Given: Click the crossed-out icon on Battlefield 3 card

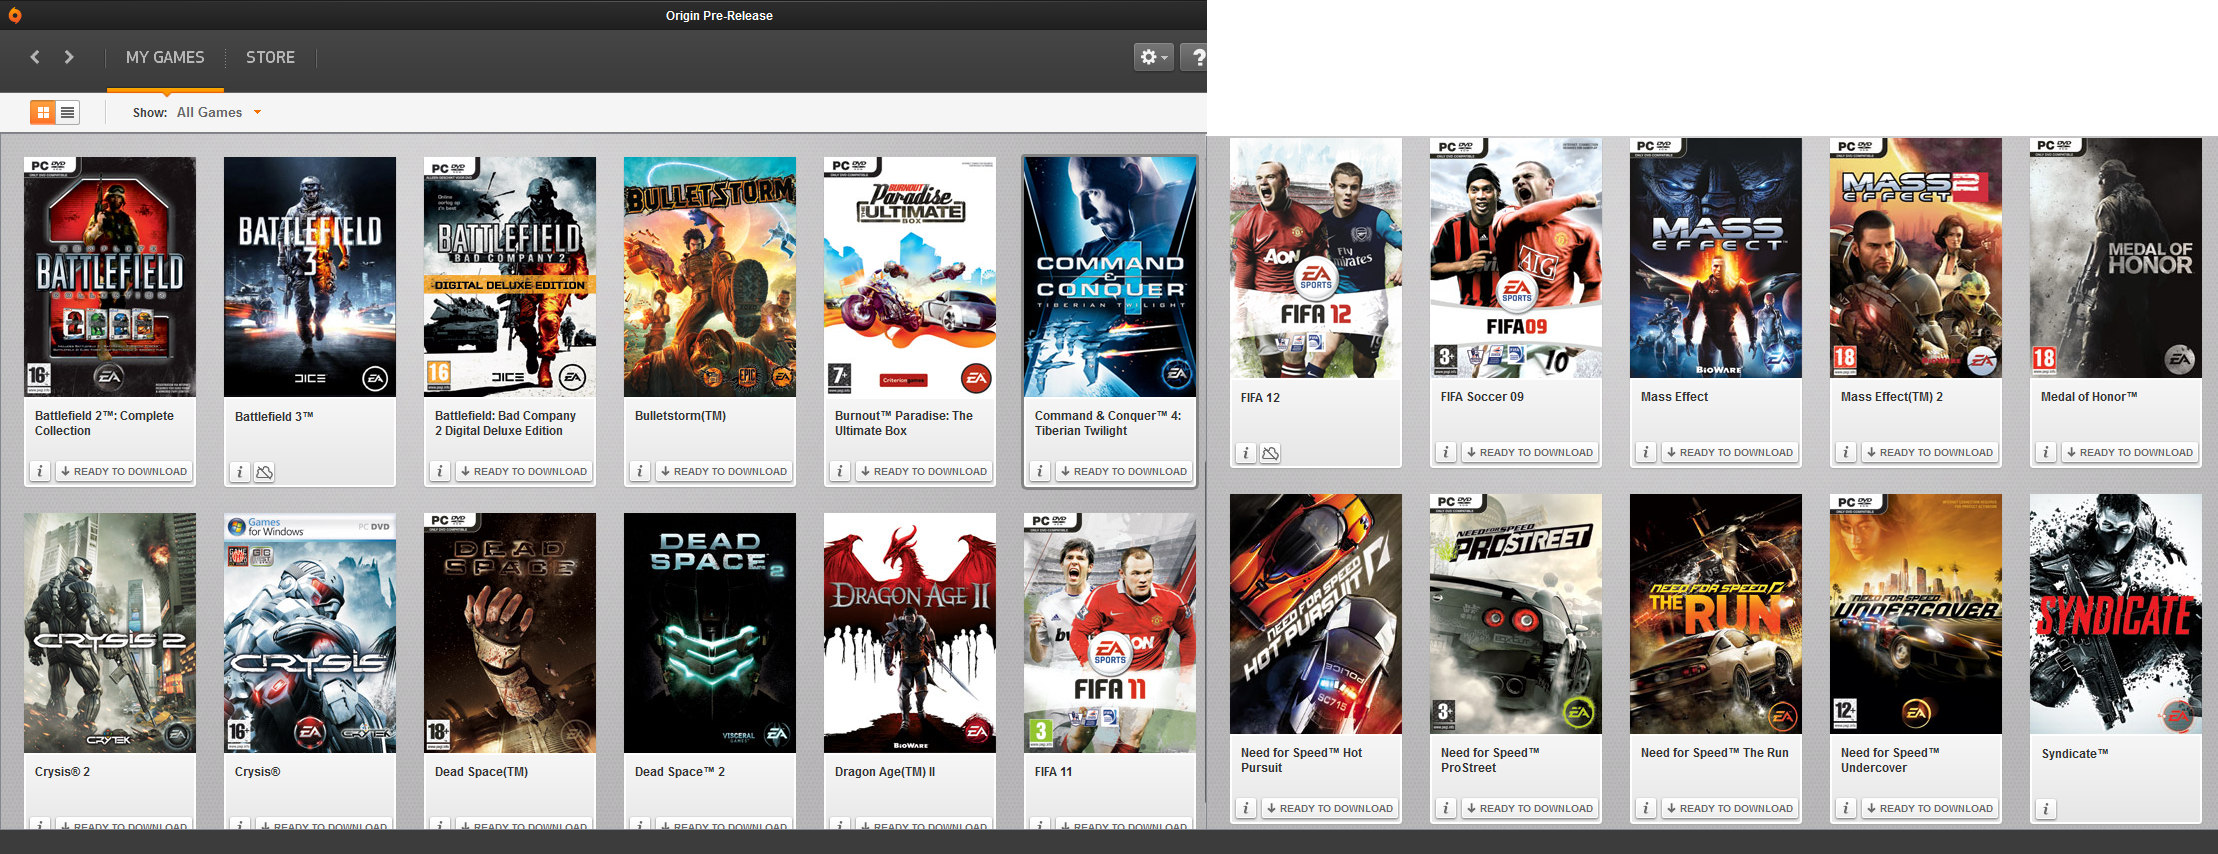Looking at the screenshot, I should (264, 472).
